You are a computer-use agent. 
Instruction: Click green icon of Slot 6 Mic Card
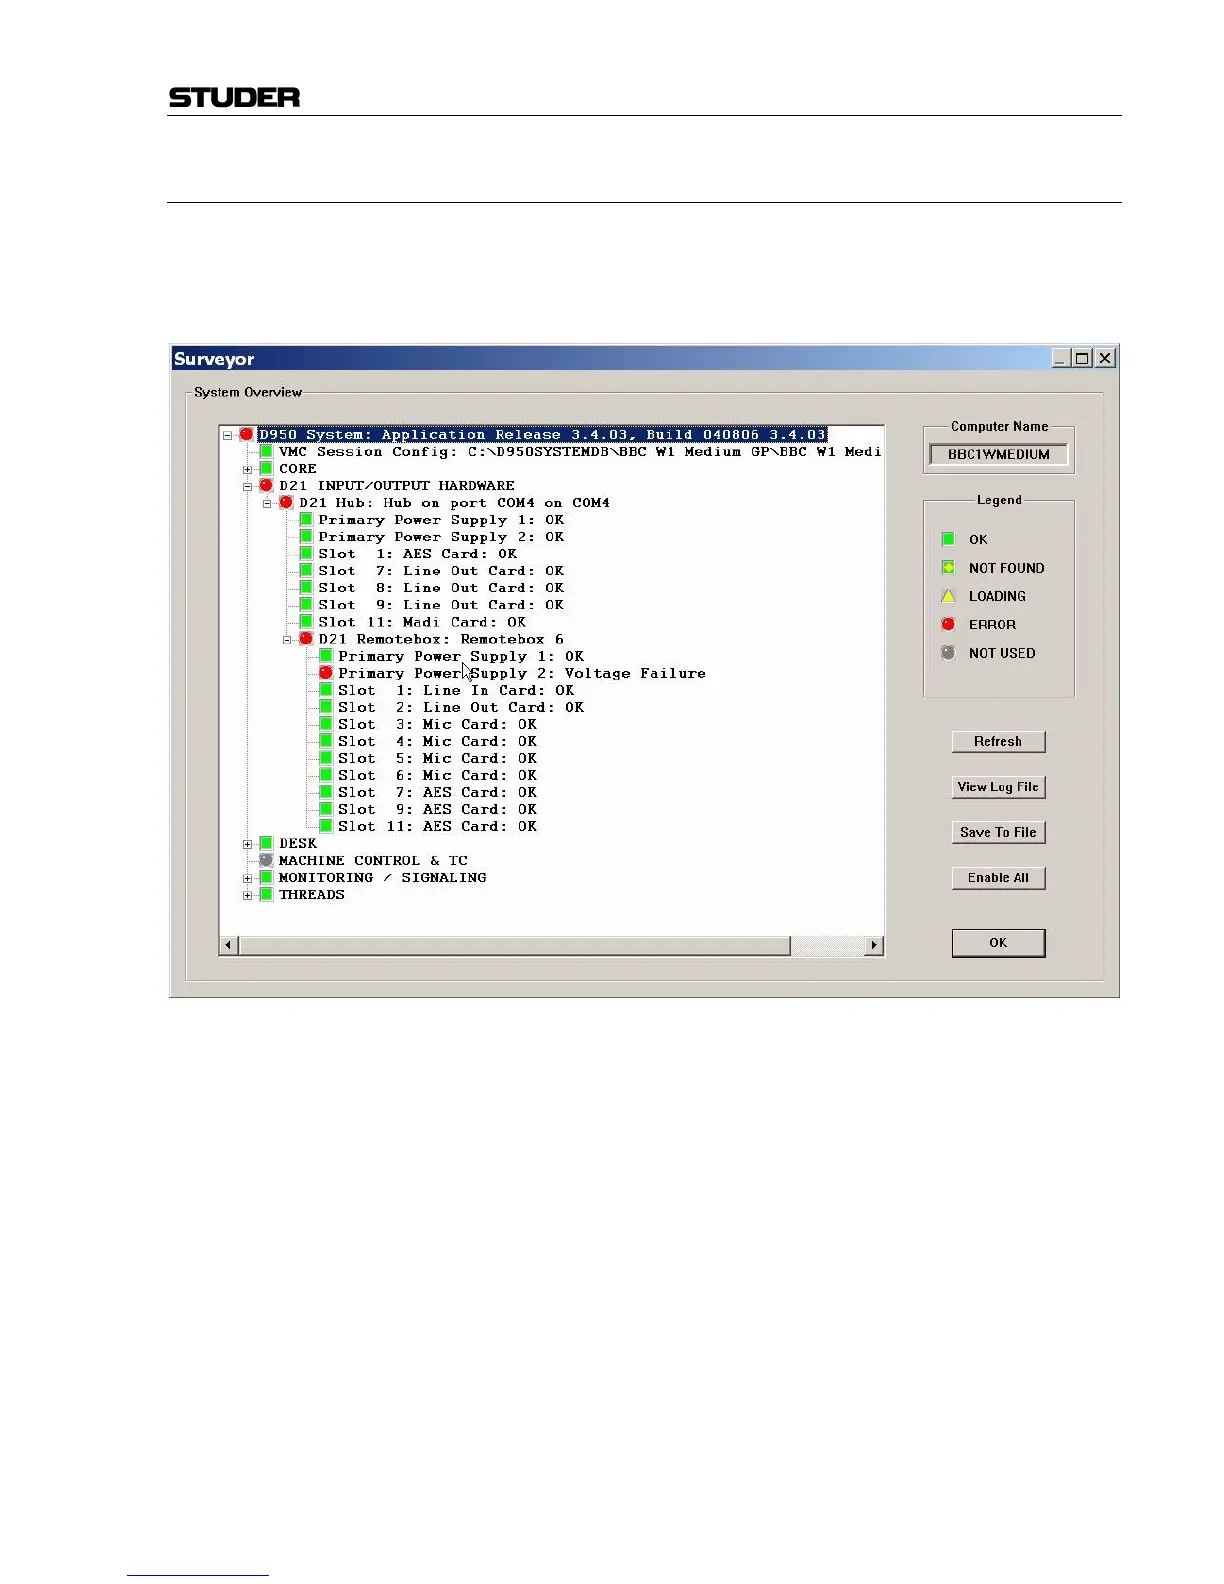coord(325,775)
